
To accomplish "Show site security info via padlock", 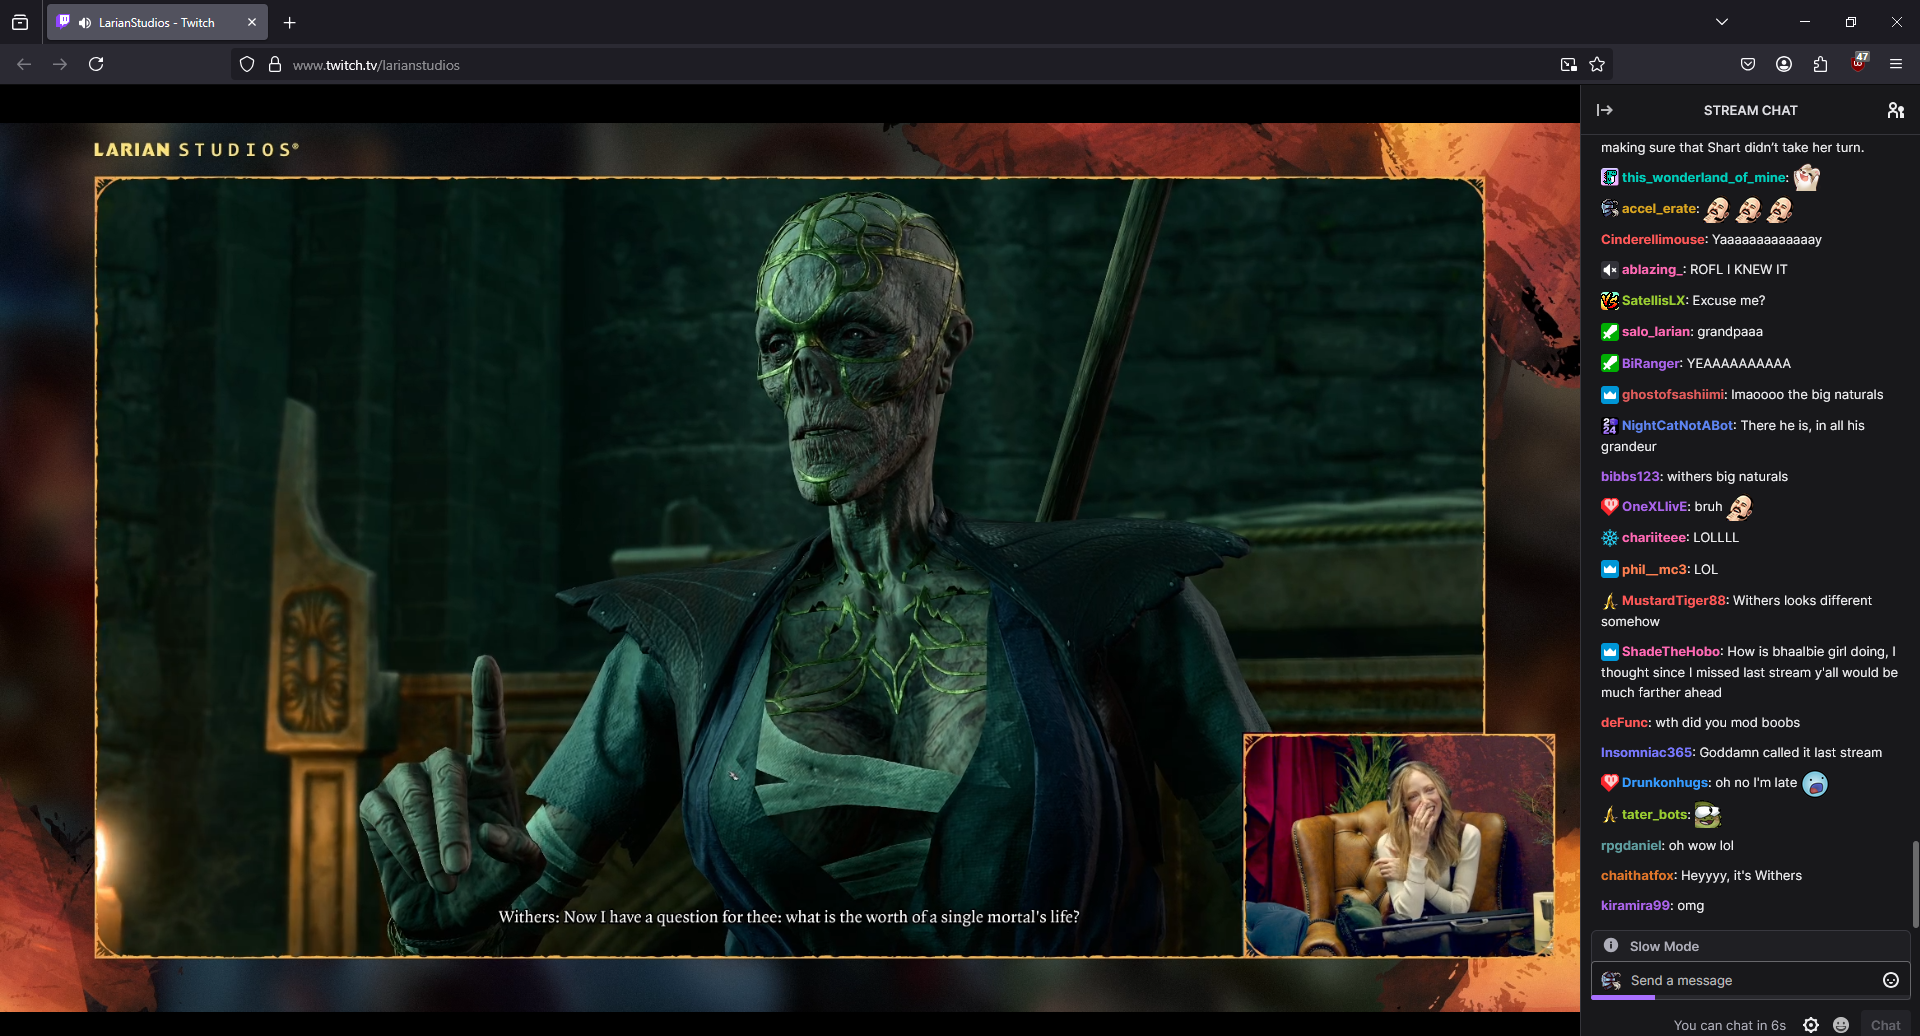I will tap(275, 64).
